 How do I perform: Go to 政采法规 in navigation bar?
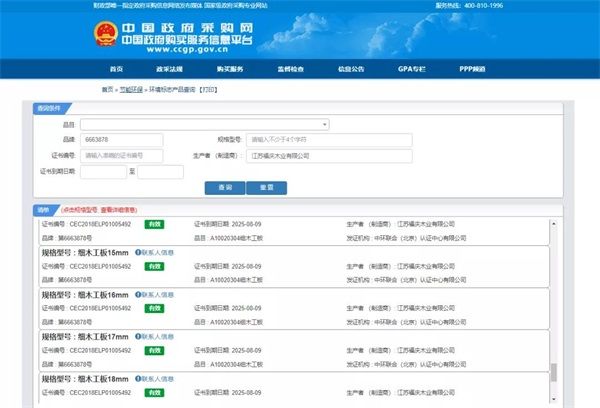[x=171, y=70]
